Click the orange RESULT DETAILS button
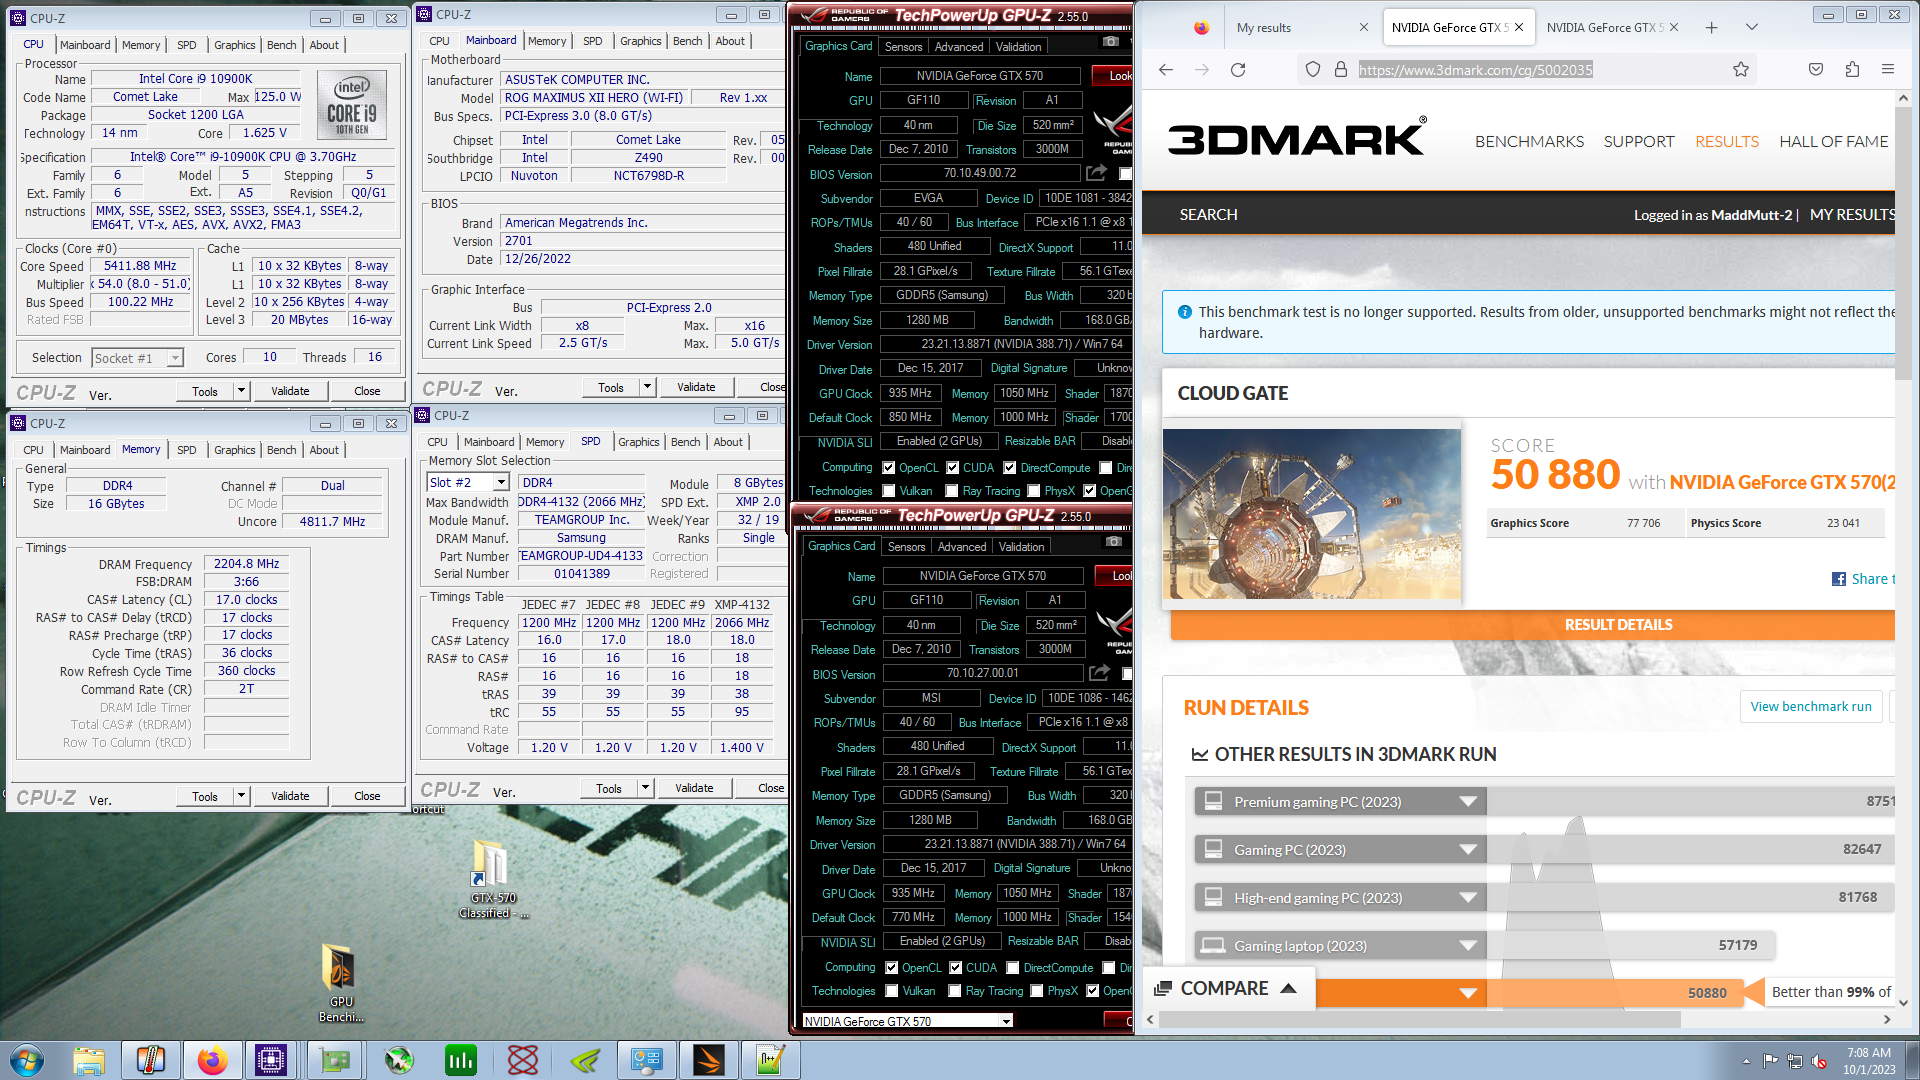This screenshot has height=1080, width=1920. pos(1532,625)
